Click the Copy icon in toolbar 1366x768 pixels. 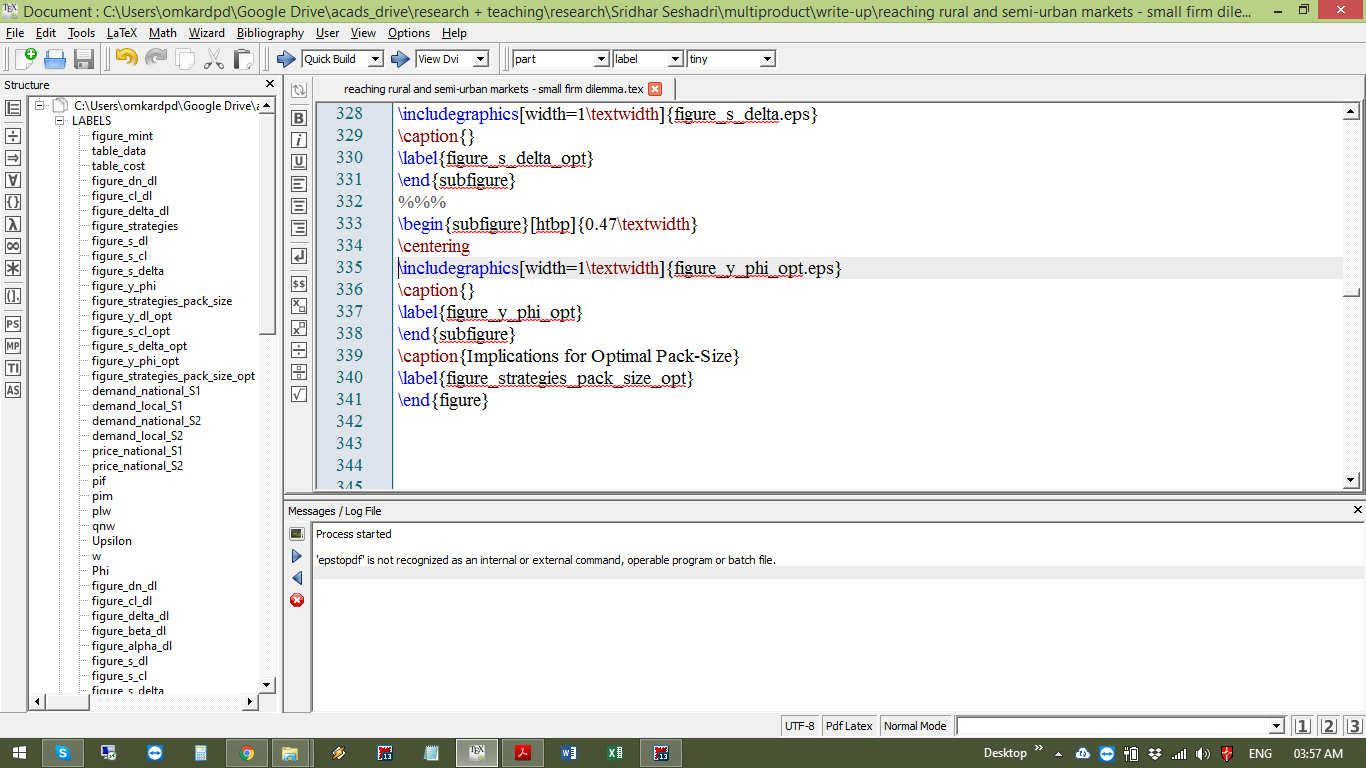tap(185, 59)
